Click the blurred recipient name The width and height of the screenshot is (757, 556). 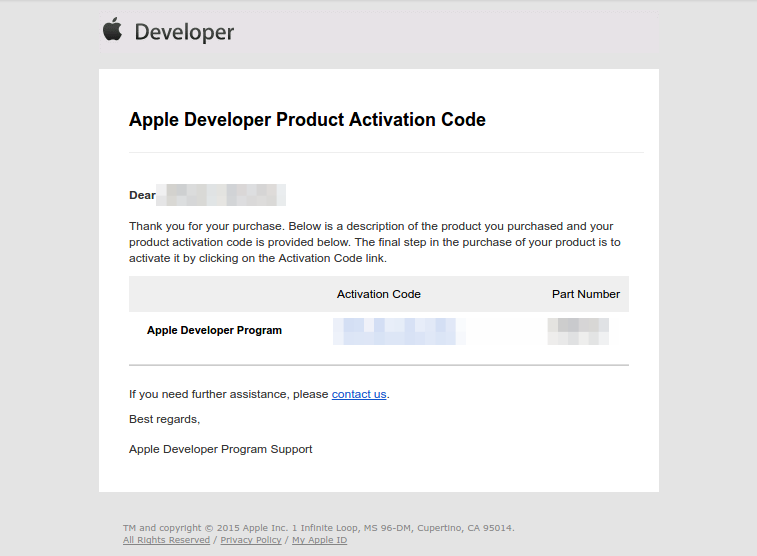[221, 195]
